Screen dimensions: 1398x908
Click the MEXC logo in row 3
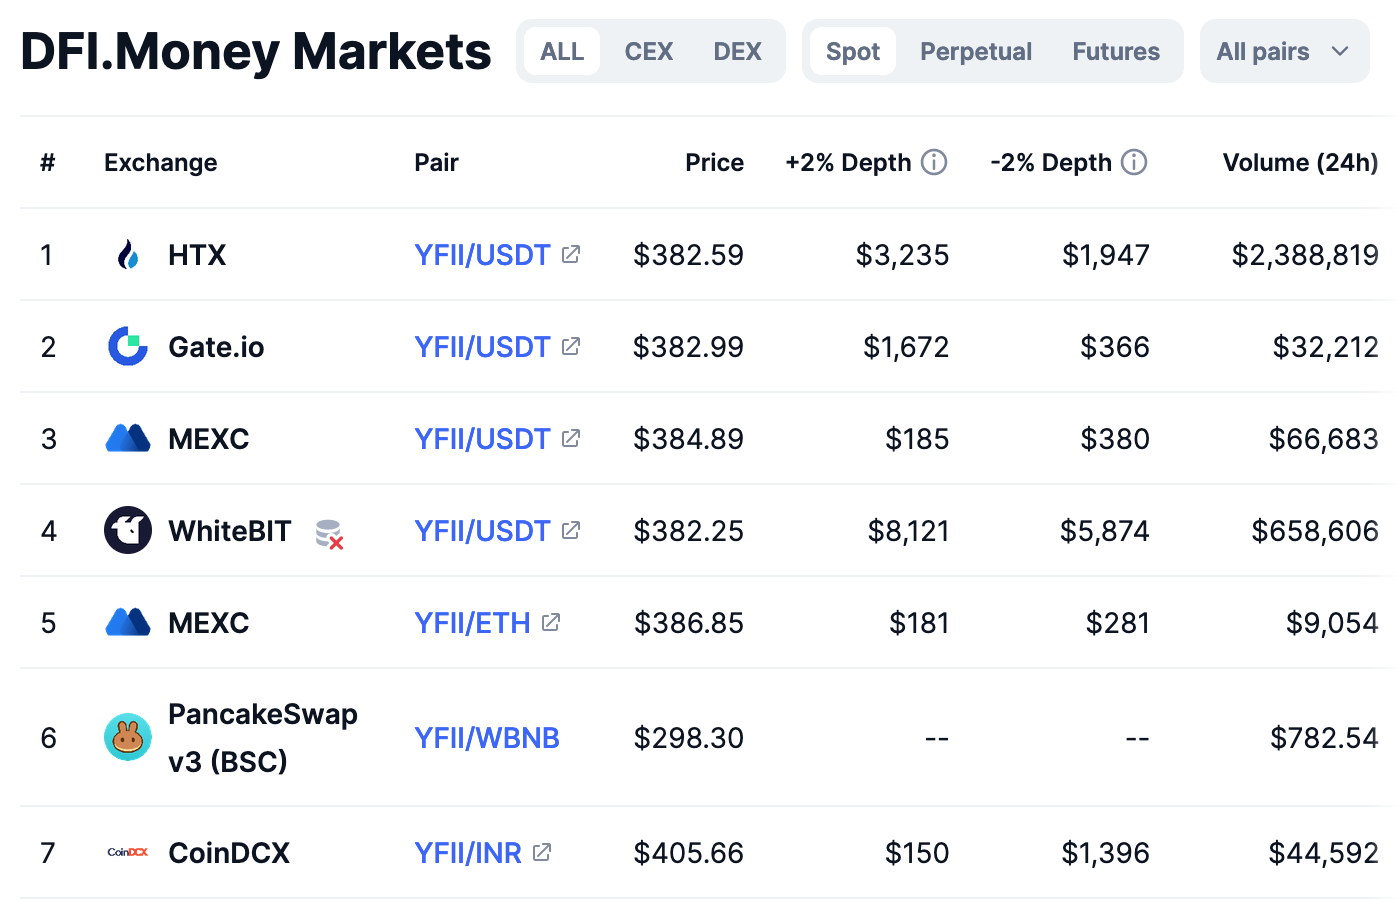[x=128, y=438]
